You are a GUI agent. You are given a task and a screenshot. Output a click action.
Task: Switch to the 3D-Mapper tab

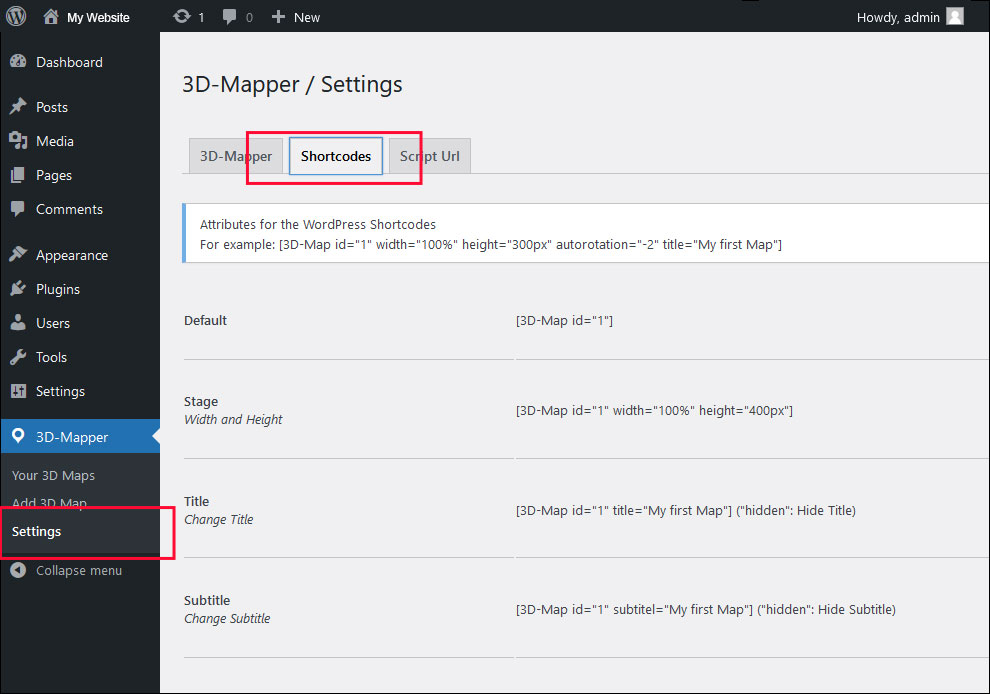[x=236, y=156]
